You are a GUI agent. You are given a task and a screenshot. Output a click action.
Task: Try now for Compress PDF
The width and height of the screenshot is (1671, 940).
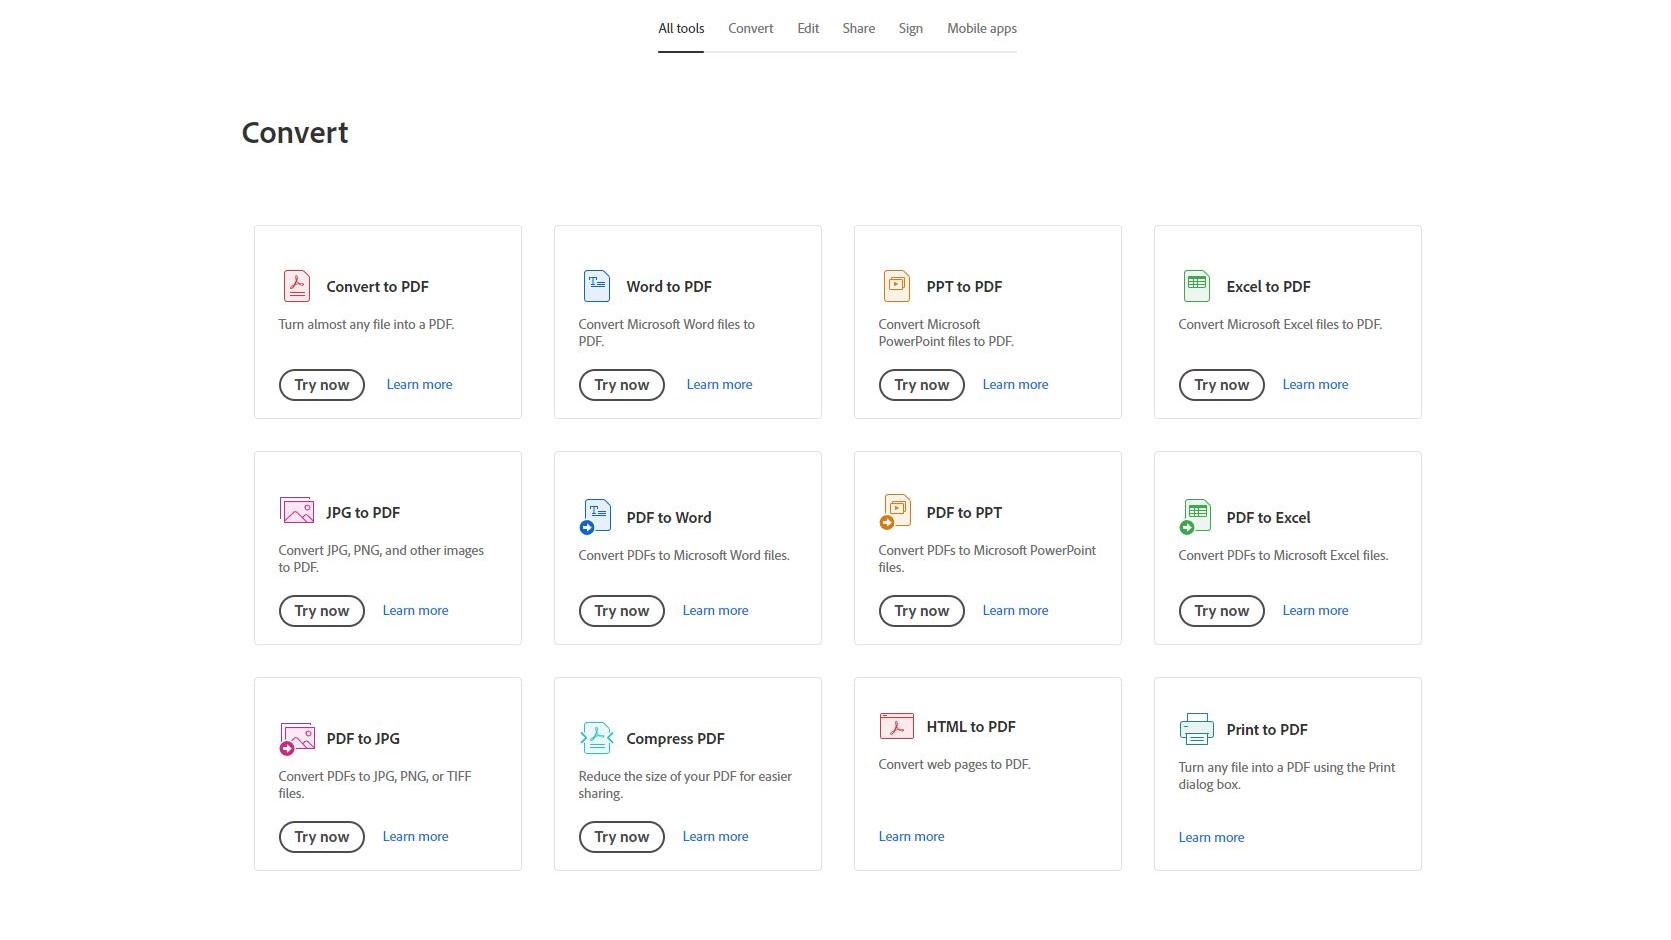(x=622, y=837)
